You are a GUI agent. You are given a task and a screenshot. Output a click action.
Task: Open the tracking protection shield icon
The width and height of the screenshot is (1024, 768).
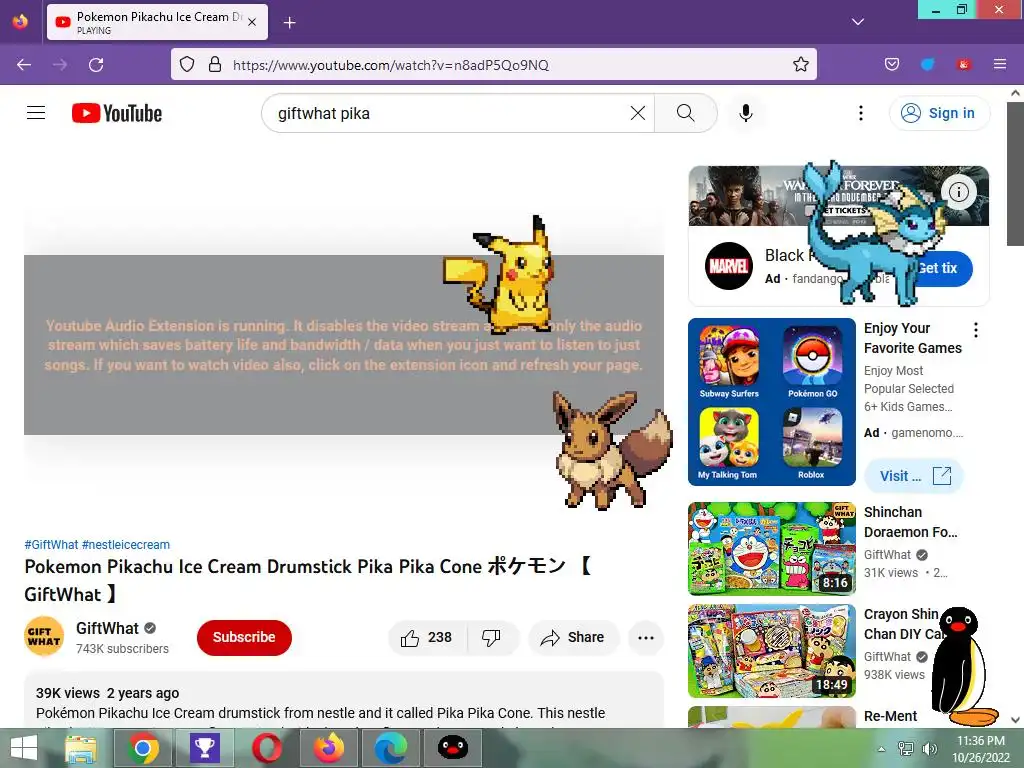tap(187, 64)
